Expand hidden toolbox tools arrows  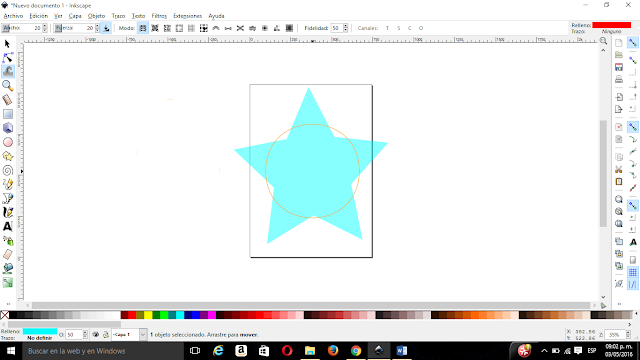click(8, 304)
